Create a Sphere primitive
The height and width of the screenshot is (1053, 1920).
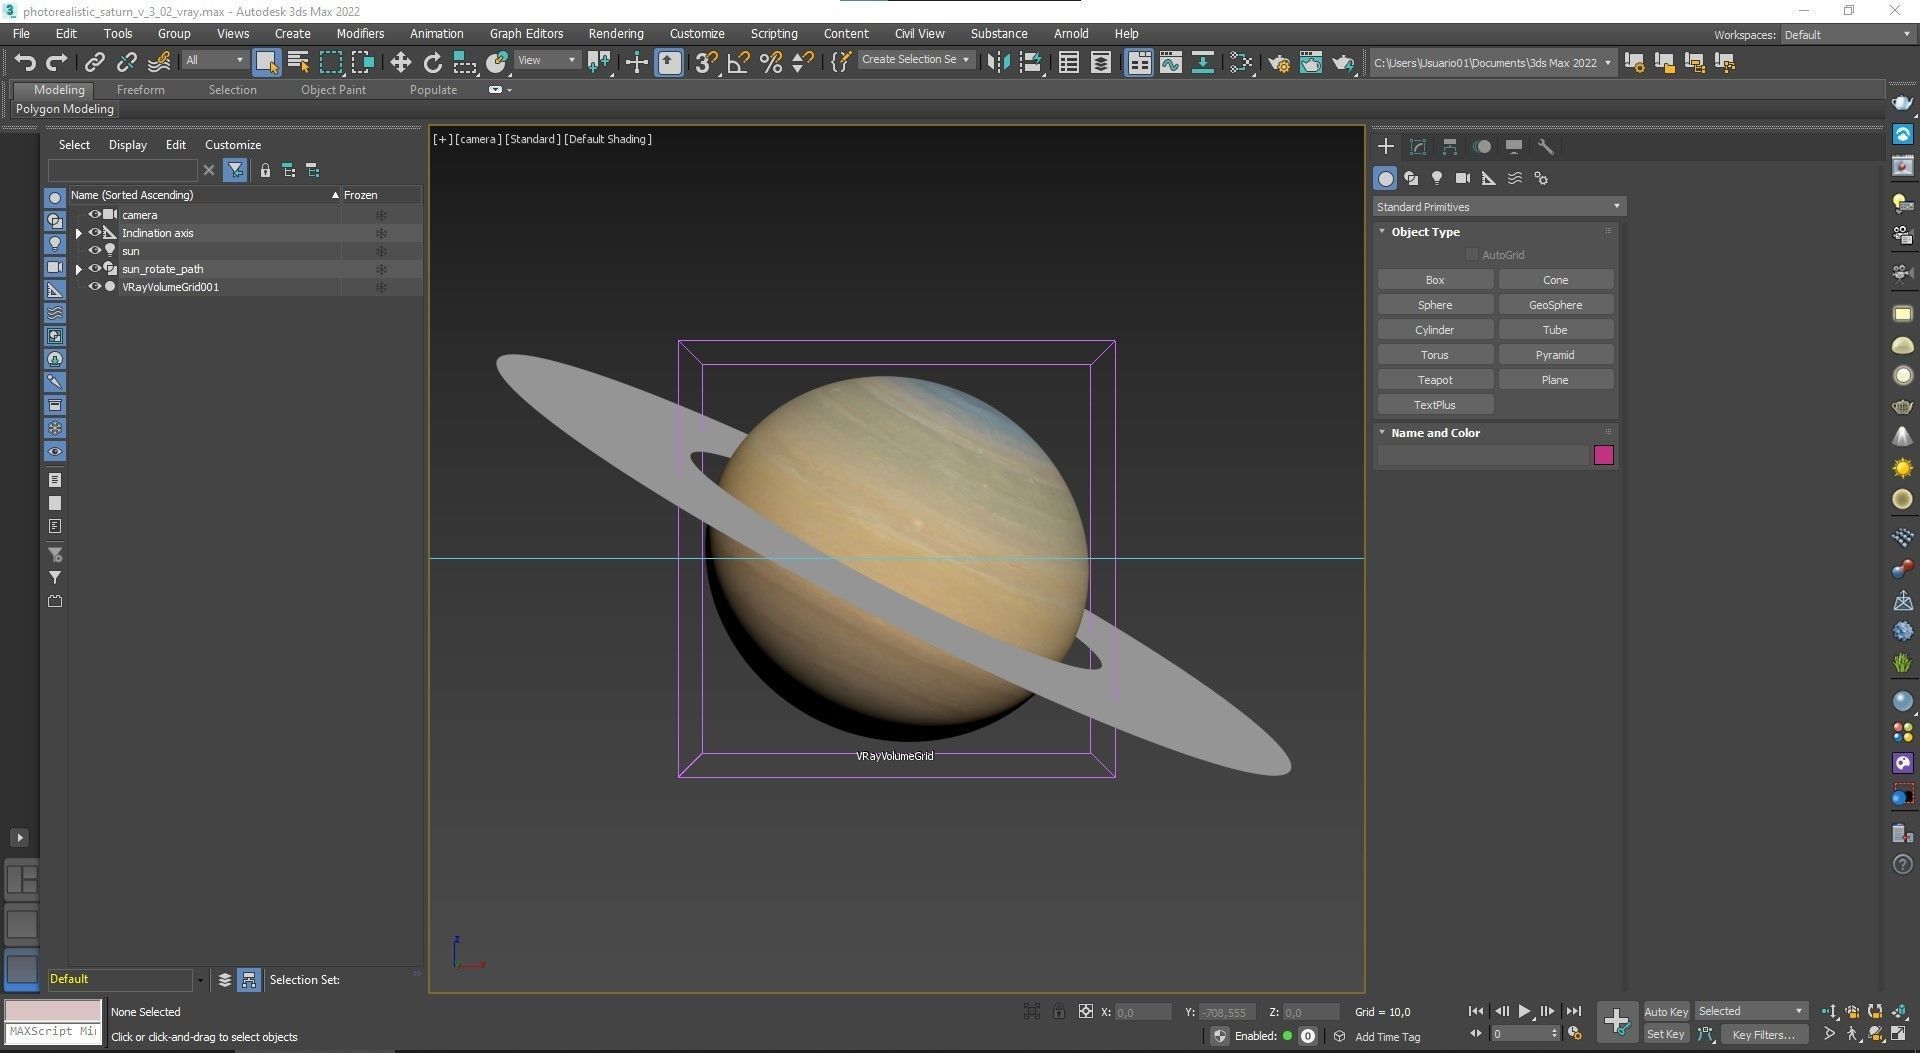[x=1435, y=305]
